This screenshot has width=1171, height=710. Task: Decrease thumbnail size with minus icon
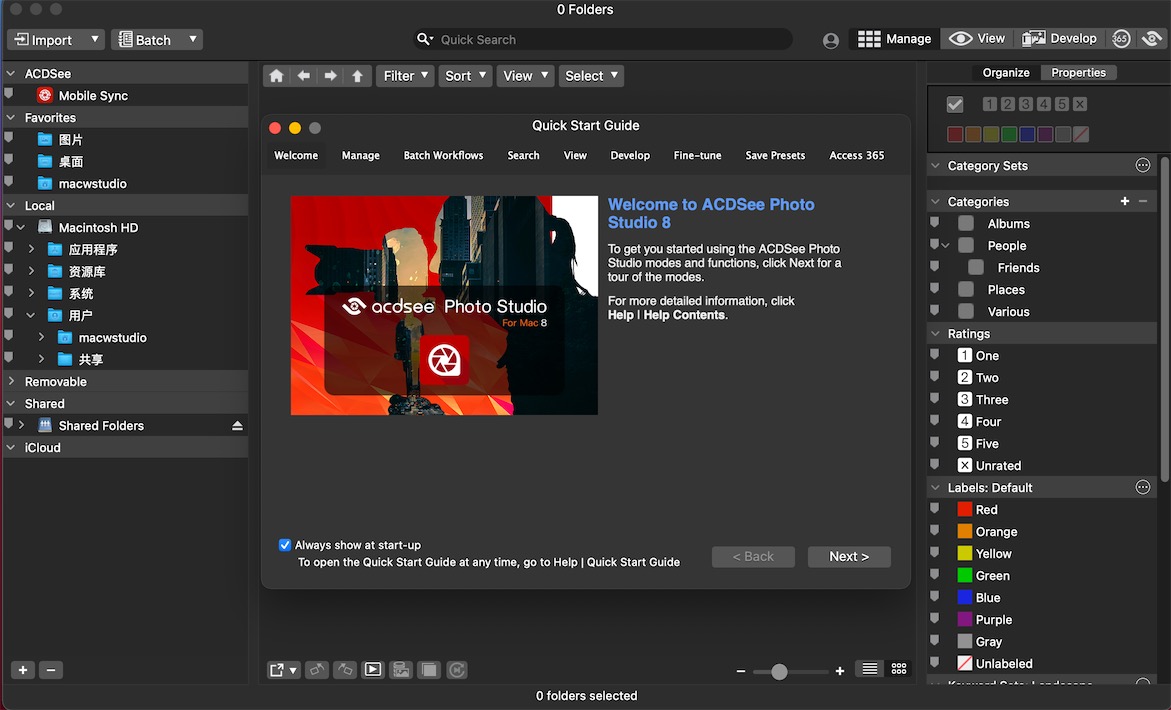[741, 671]
